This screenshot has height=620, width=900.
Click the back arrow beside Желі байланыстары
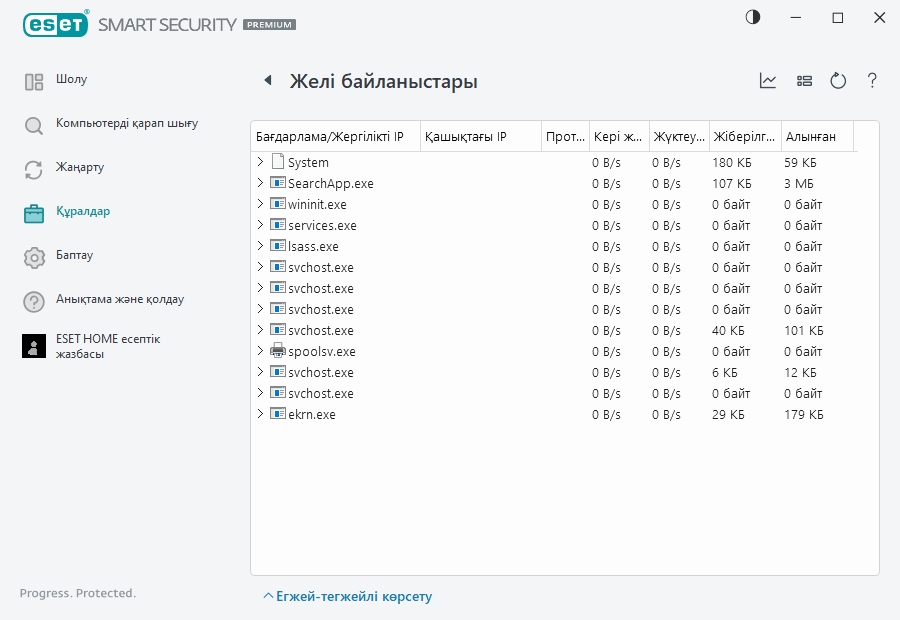click(267, 81)
